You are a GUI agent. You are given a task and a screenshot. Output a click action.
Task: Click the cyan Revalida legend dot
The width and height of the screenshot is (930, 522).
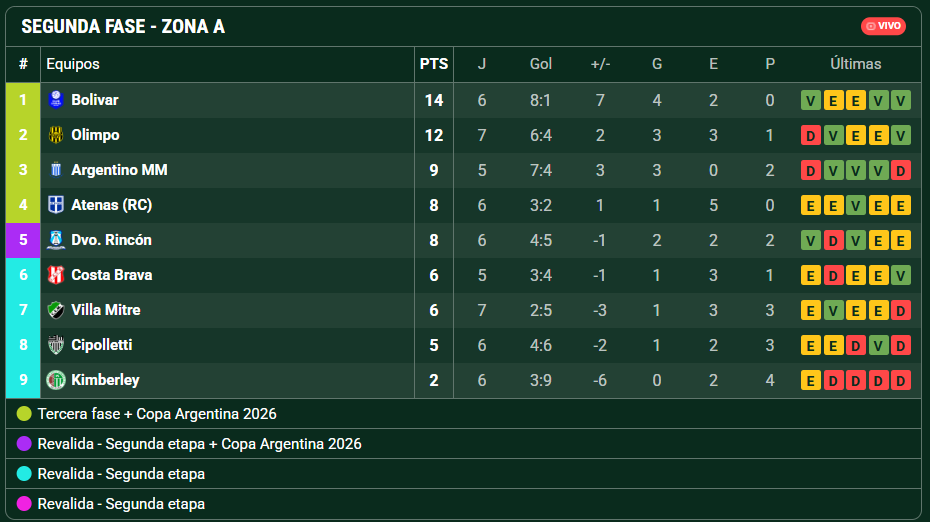24,473
